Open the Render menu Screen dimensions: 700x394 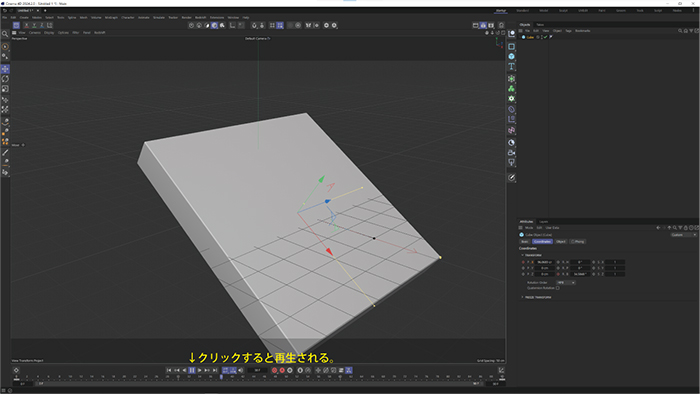click(x=186, y=17)
